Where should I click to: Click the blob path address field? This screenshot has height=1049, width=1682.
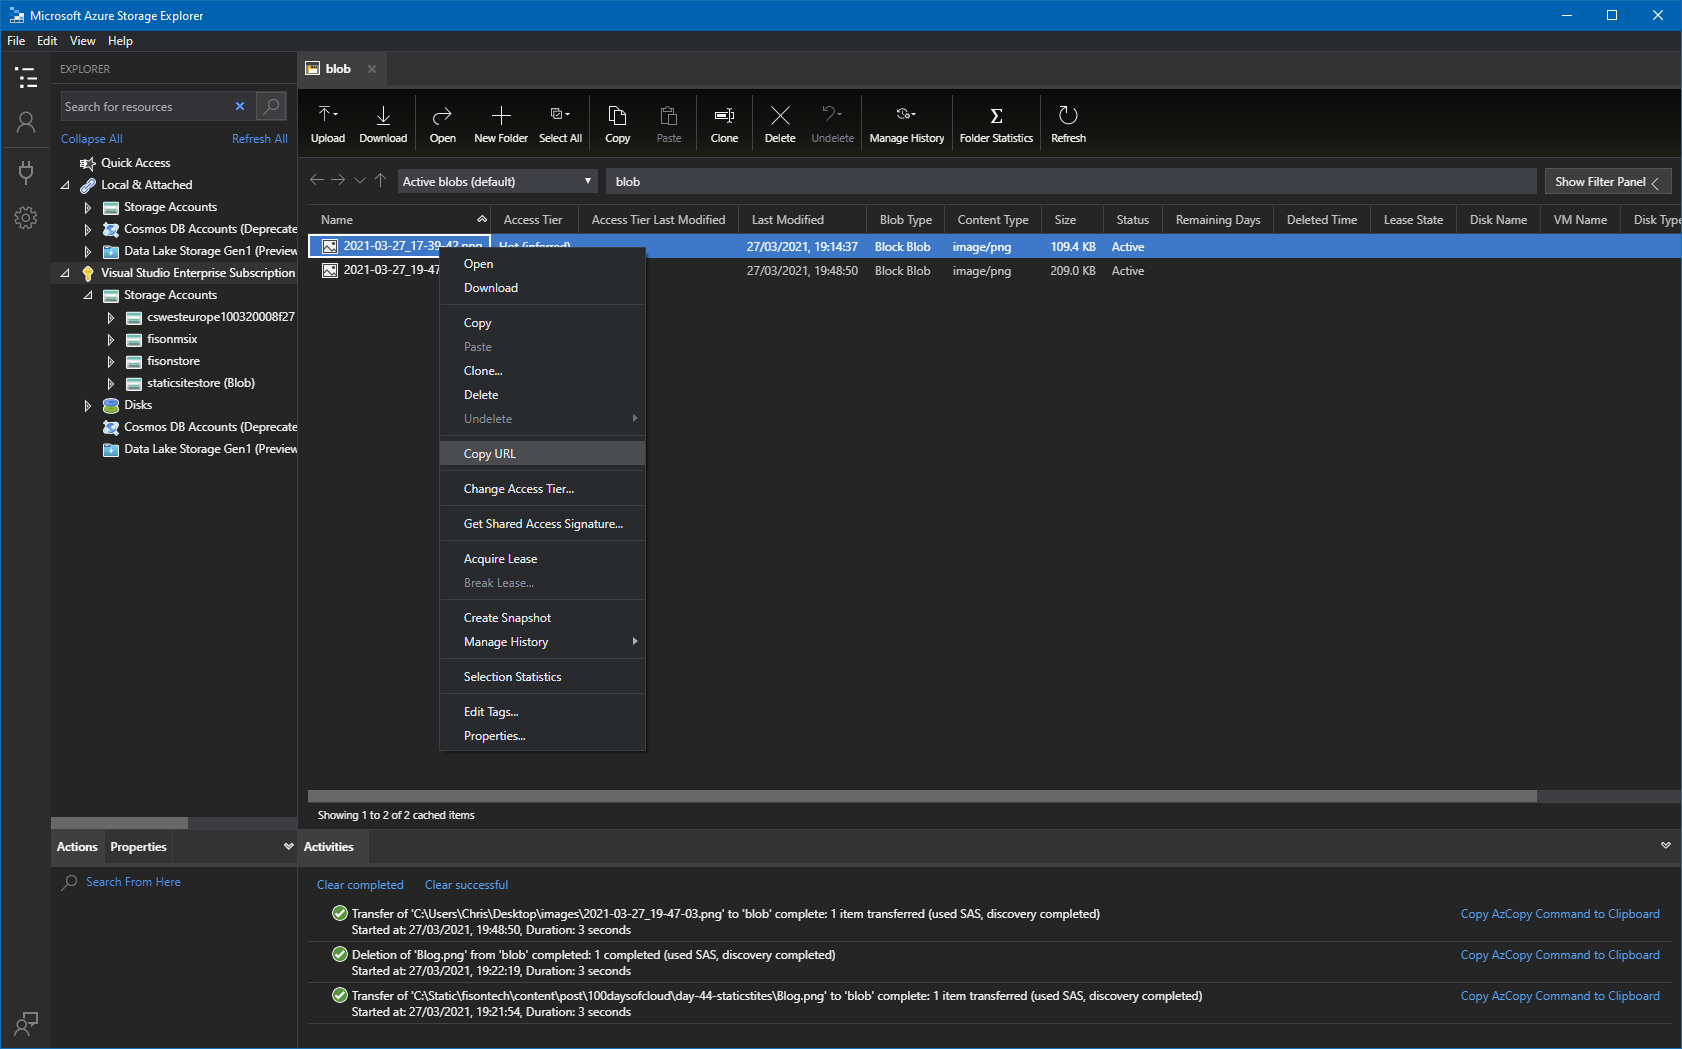(x=1071, y=181)
